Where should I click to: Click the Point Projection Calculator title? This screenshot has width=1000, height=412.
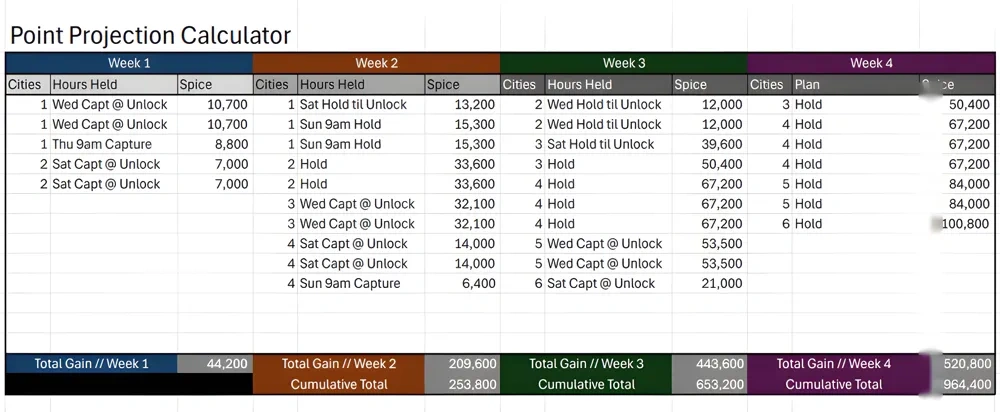pos(150,36)
